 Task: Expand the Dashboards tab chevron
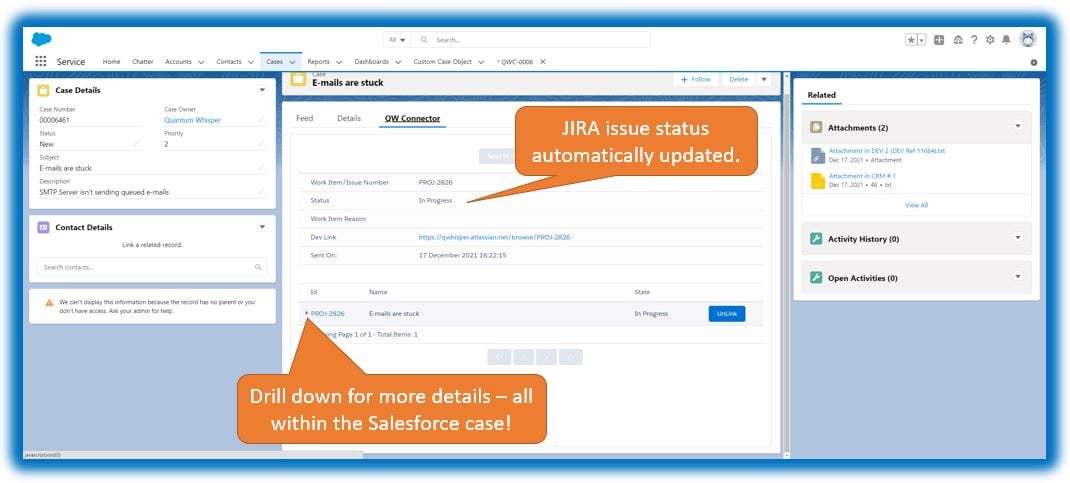click(398, 62)
